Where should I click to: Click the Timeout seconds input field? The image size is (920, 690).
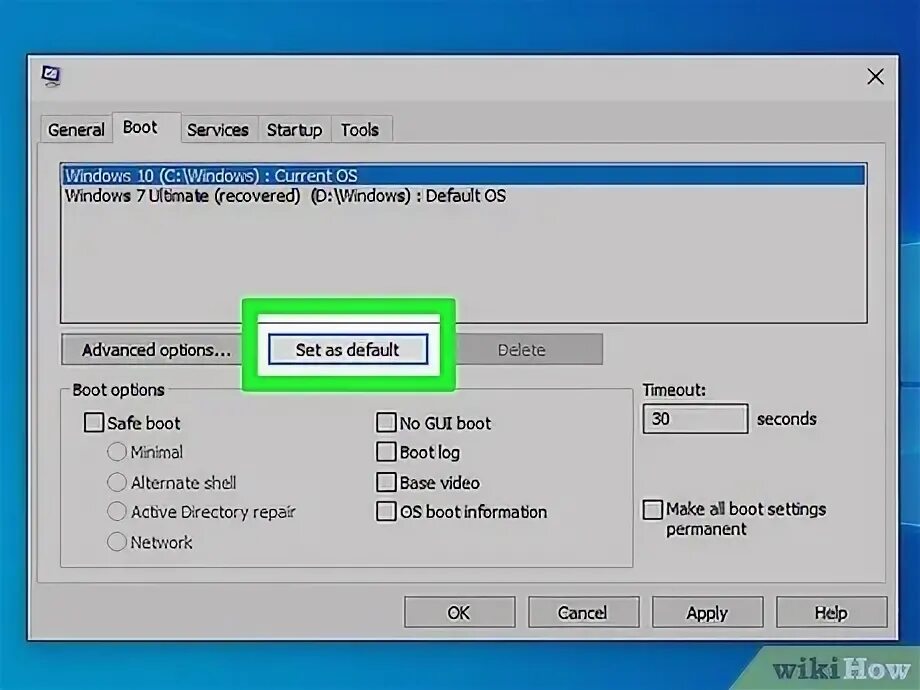(x=695, y=418)
